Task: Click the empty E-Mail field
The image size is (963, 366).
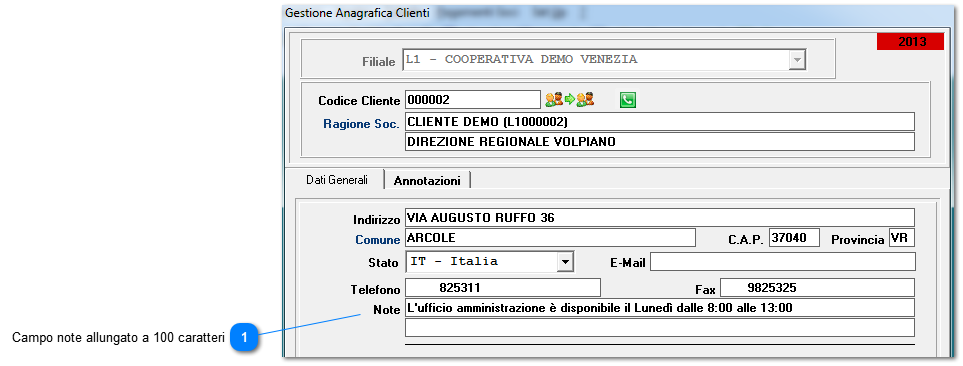Action: pyautogui.click(x=782, y=262)
